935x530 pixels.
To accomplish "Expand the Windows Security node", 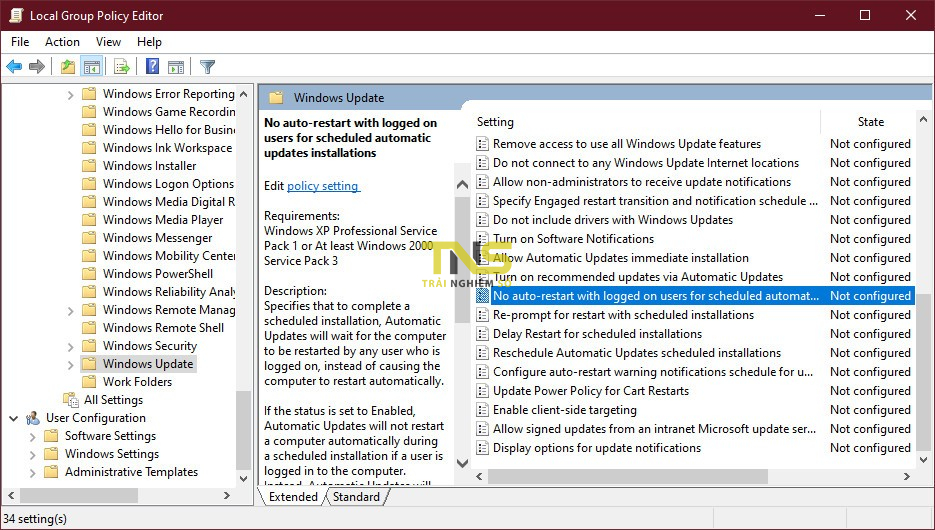I will point(70,346).
